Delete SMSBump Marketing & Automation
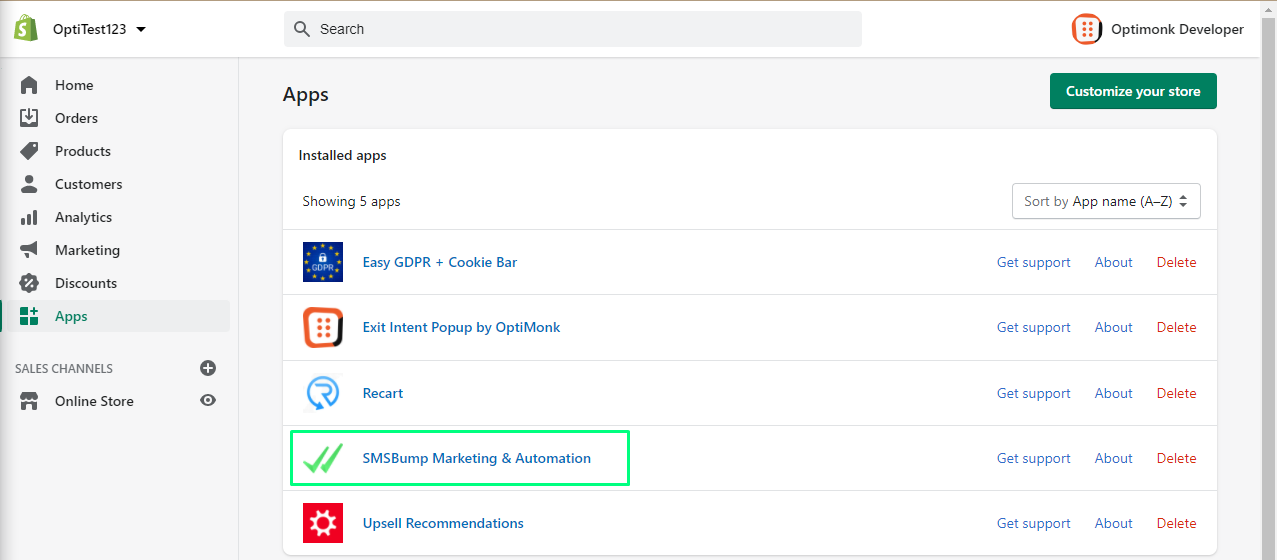Viewport: 1277px width, 560px height. tap(1176, 458)
